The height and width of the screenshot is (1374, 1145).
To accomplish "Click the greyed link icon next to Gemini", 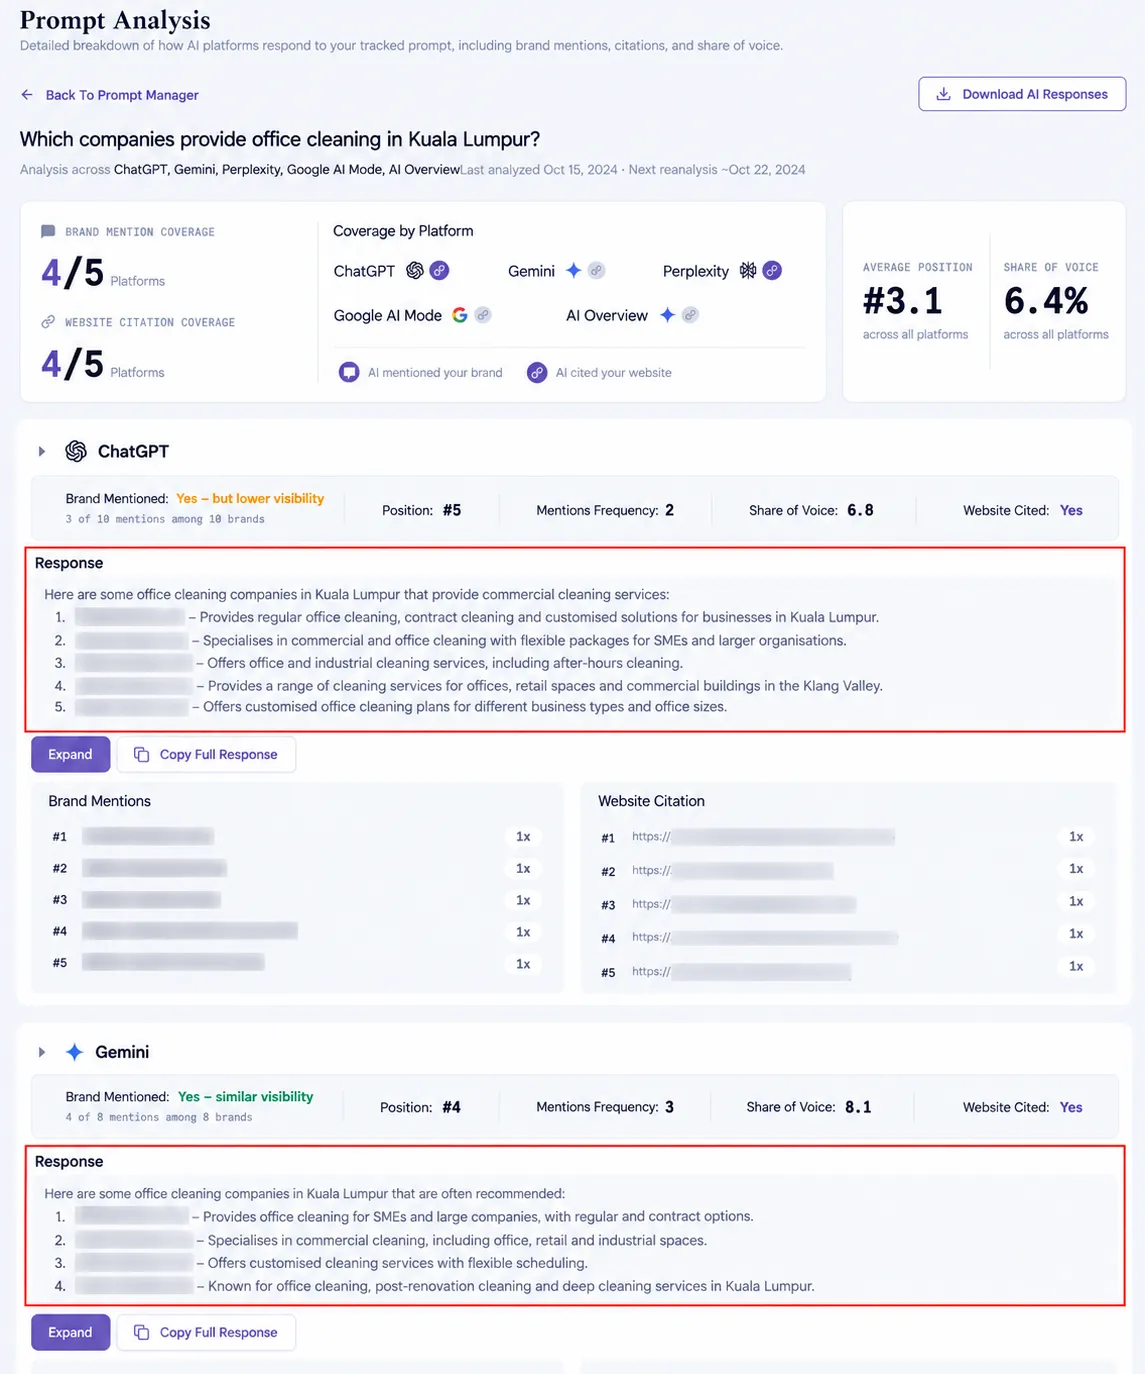I will point(596,270).
